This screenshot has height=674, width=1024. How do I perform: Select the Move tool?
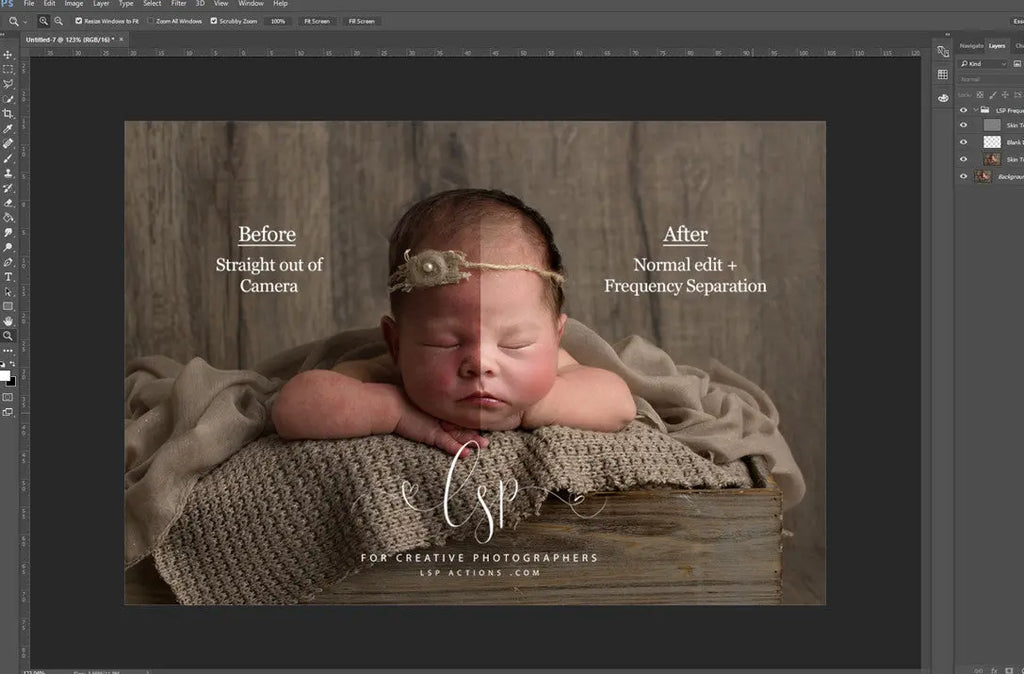(x=8, y=55)
